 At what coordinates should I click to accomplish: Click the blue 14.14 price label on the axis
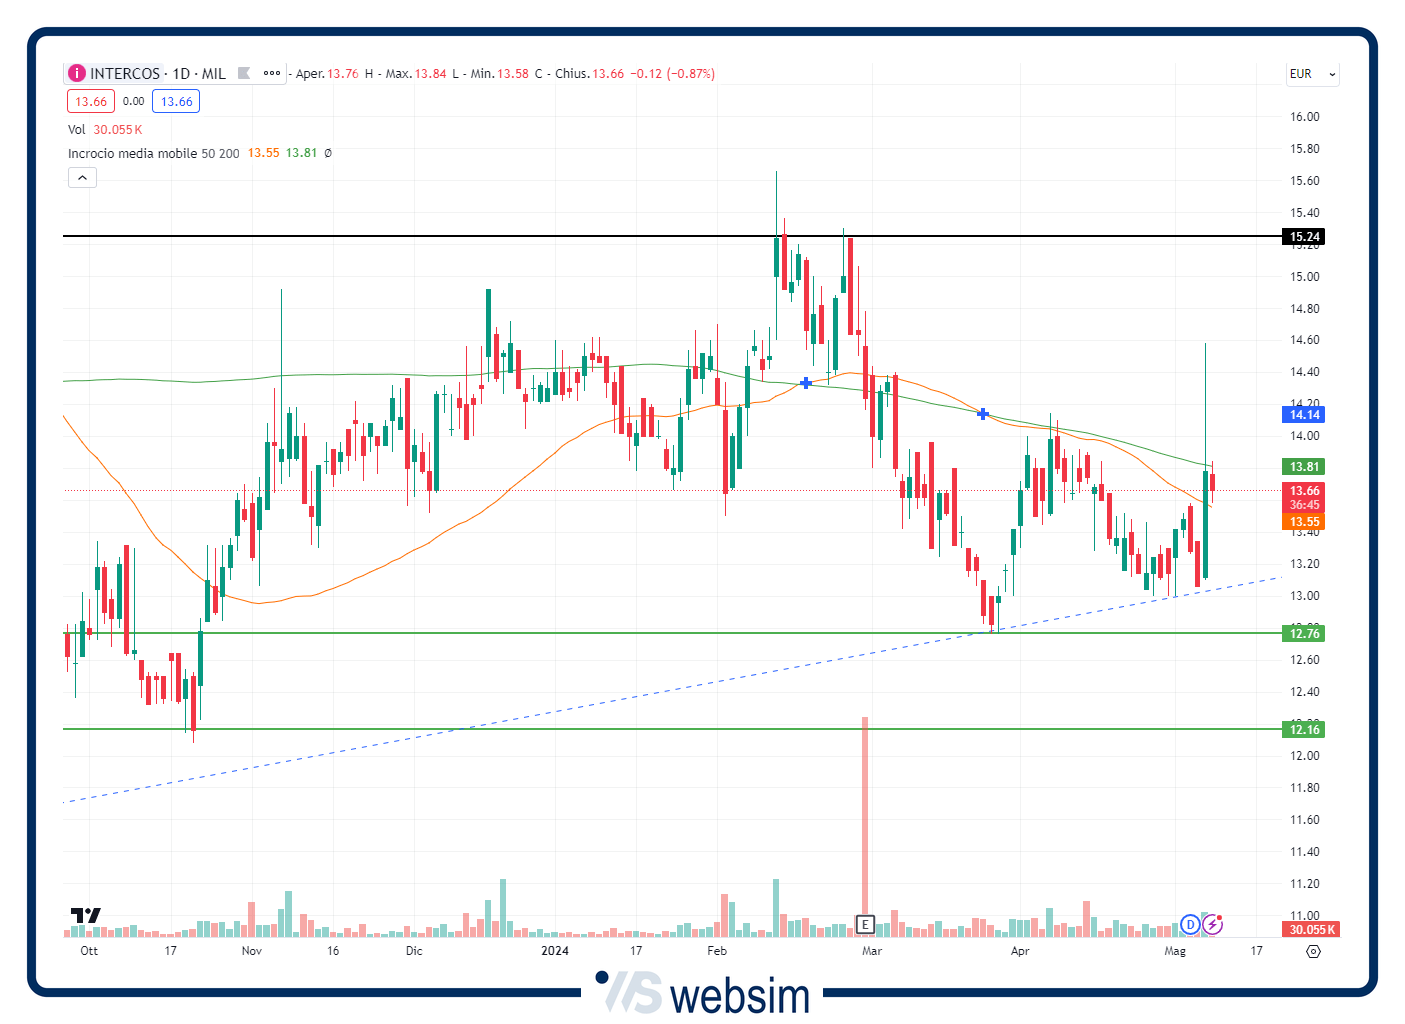pyautogui.click(x=1304, y=415)
